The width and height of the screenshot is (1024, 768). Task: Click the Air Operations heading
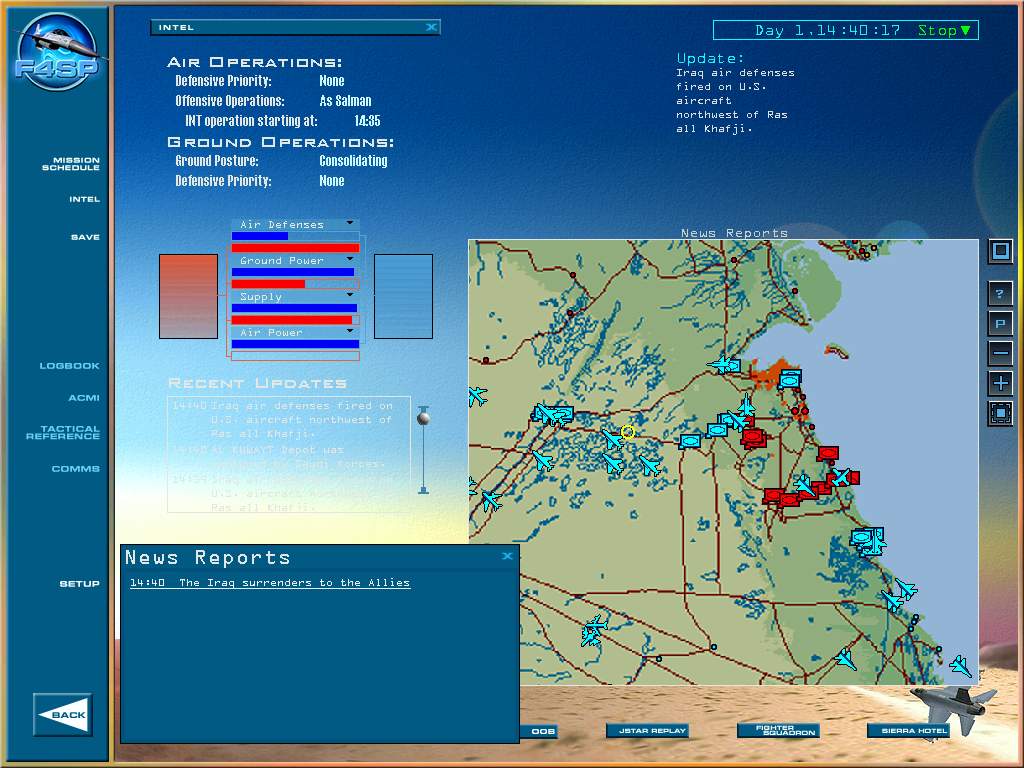(255, 62)
